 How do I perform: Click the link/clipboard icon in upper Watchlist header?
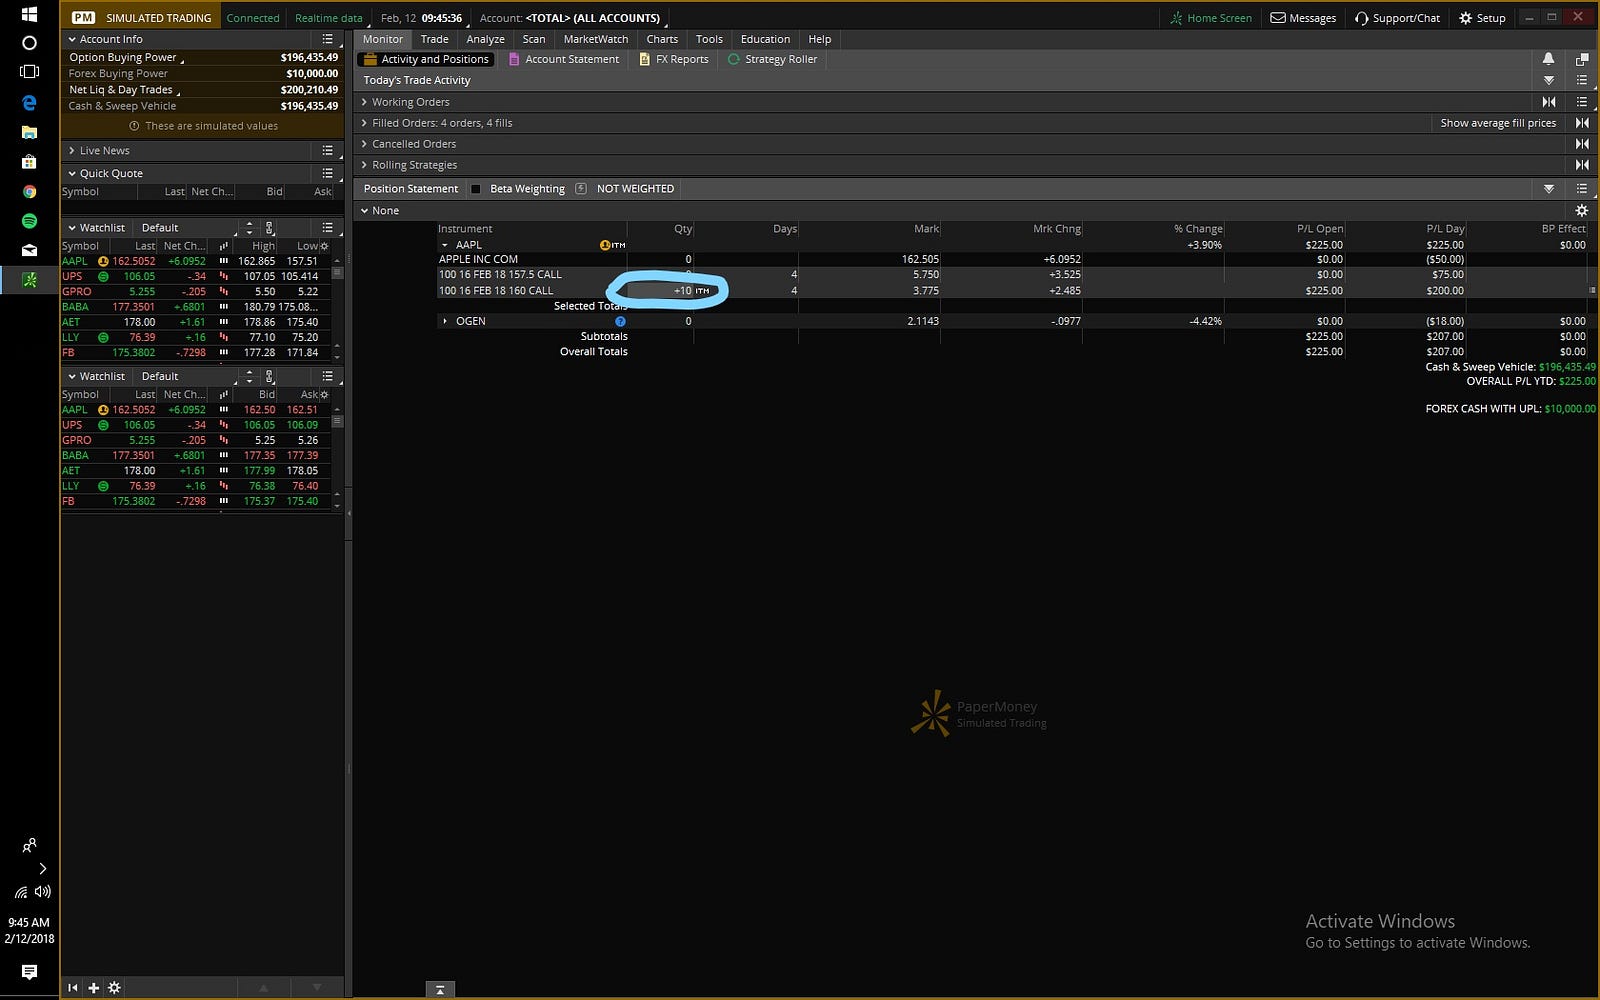point(269,228)
